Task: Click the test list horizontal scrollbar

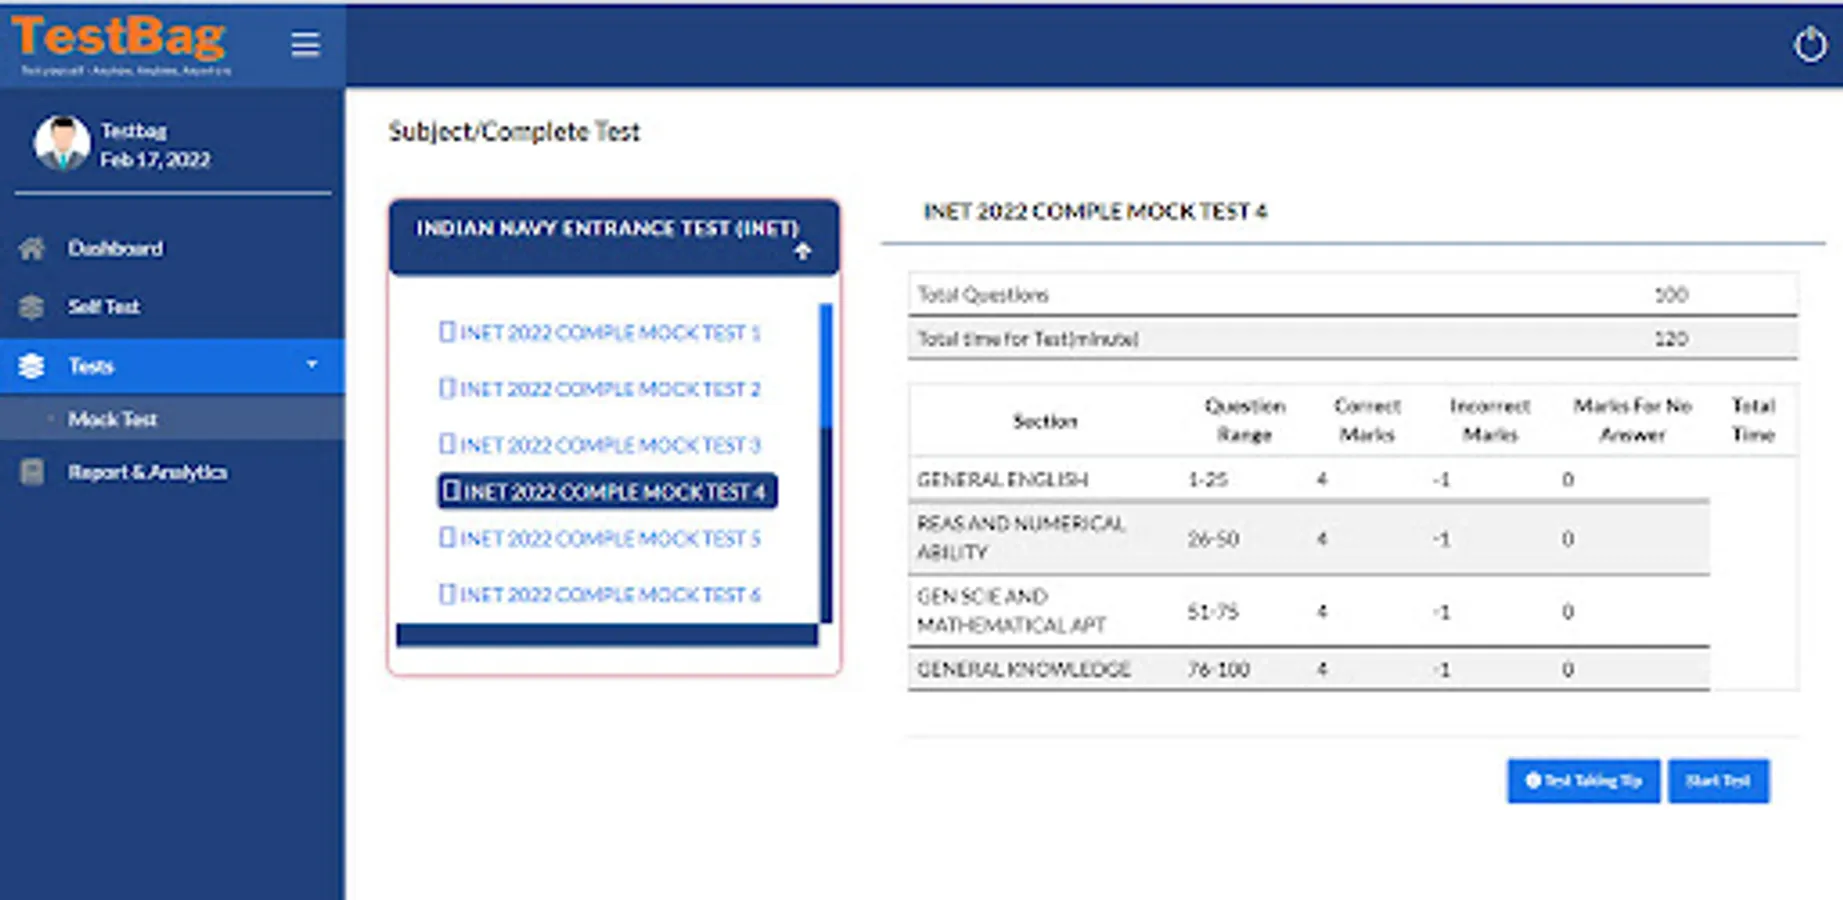Action: [x=607, y=635]
